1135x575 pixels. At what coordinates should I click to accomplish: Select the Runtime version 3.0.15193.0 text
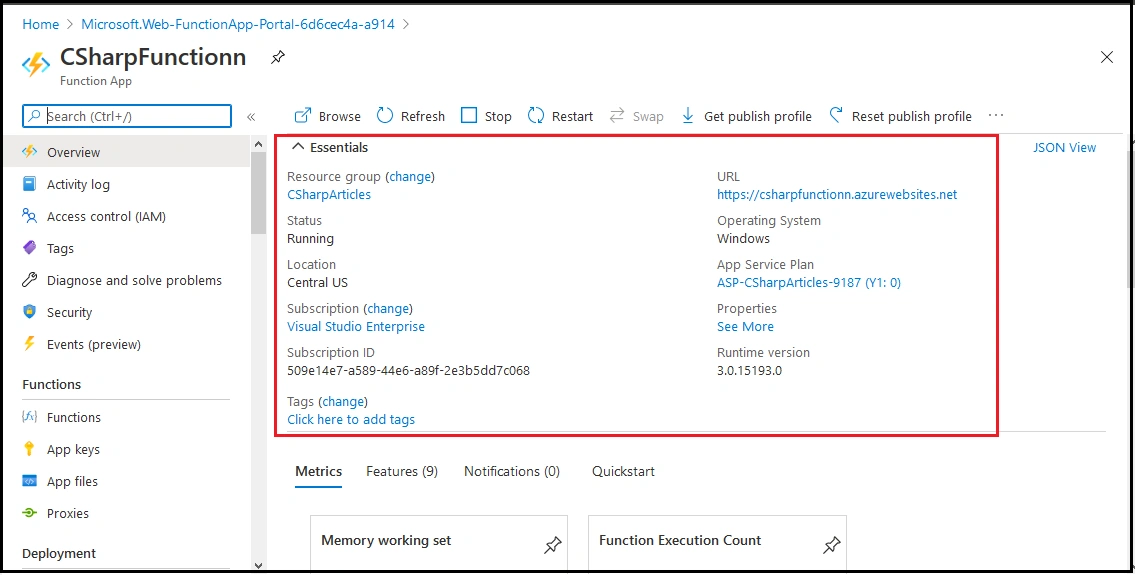[749, 370]
